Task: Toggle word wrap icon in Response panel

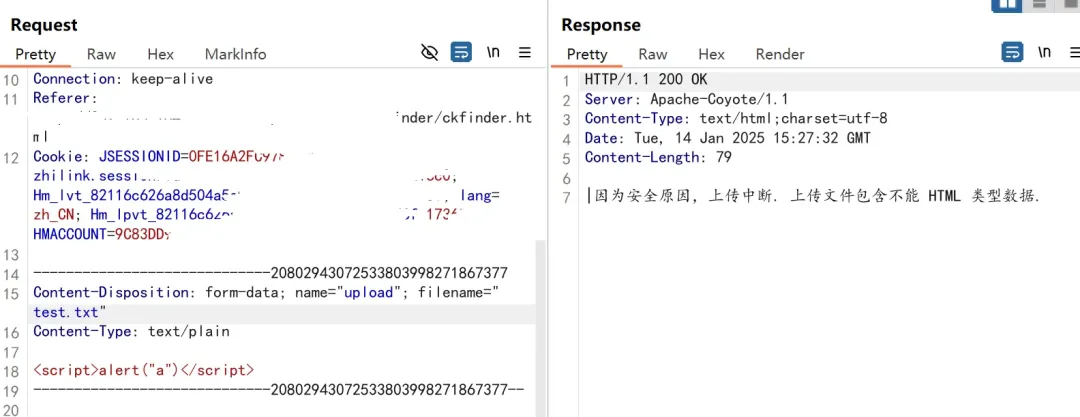Action: coord(1012,52)
